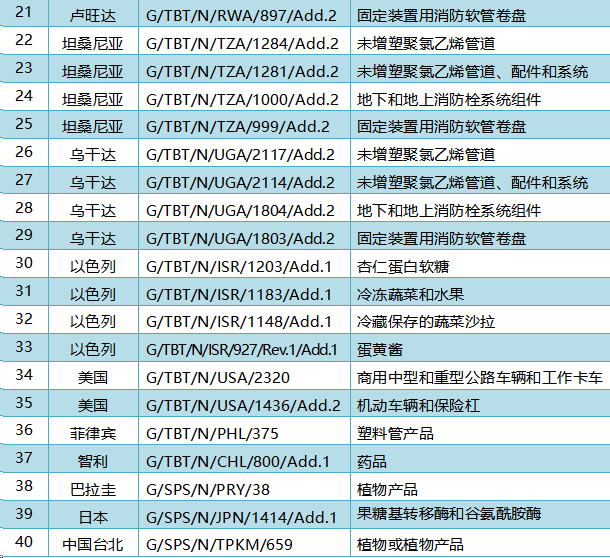Click product cell 杏仁蛋白软糖

pos(480,264)
